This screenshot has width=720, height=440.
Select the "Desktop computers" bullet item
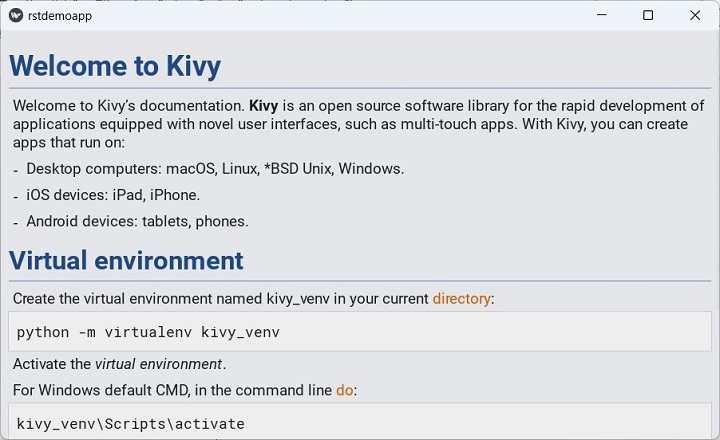click(x=215, y=168)
